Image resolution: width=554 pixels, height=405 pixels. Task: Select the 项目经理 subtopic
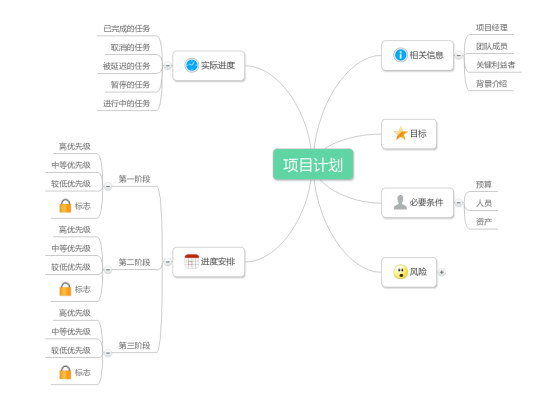click(491, 28)
